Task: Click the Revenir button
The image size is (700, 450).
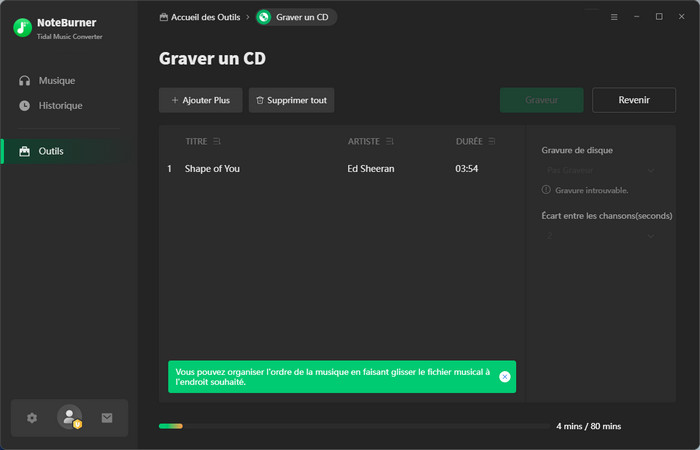Action: pos(633,100)
